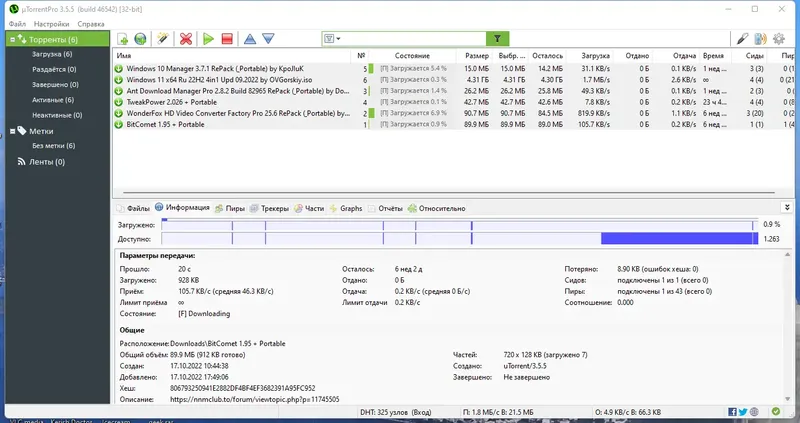Click the info pane scrollbar down arrow
Viewport: 800px width, 423px height.
pos(787,399)
